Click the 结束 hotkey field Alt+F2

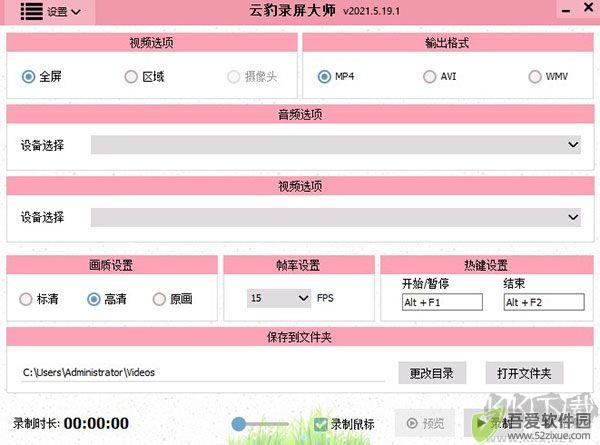click(544, 302)
